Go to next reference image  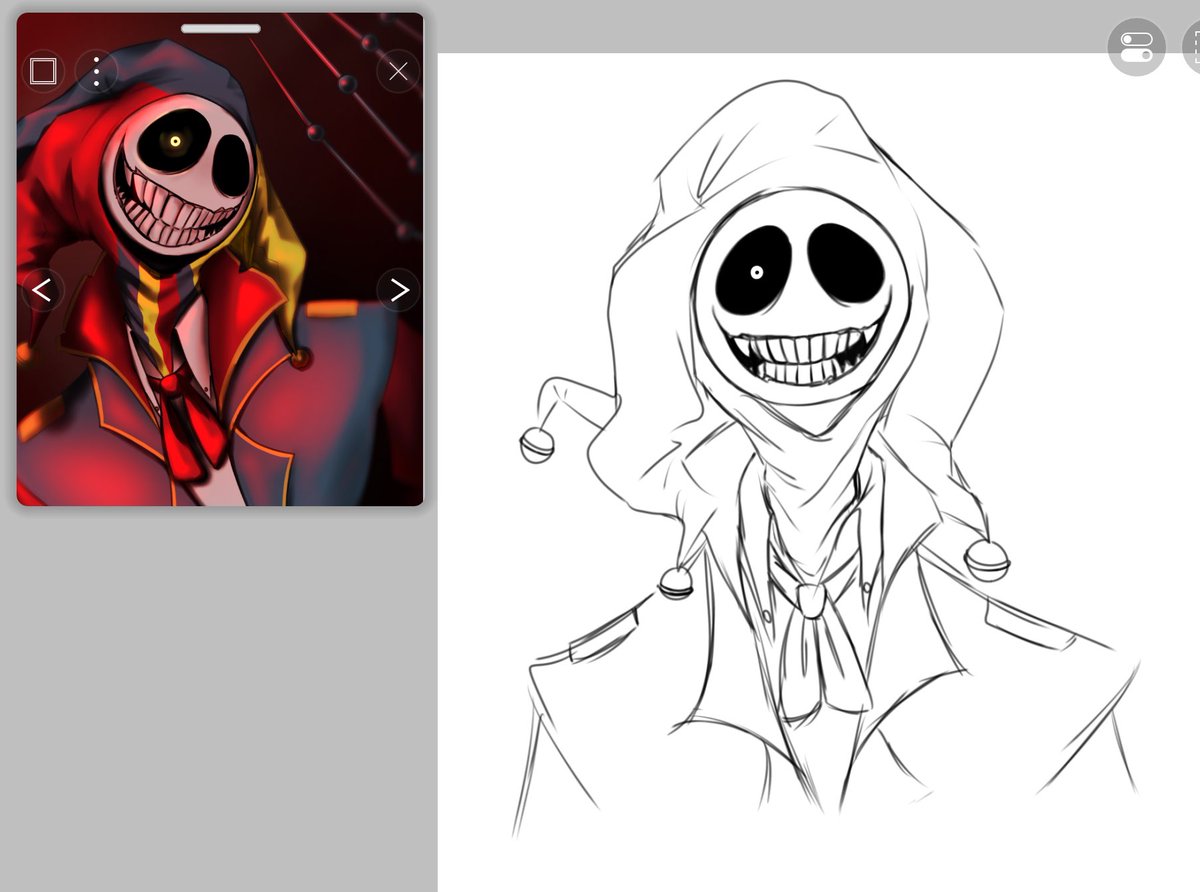click(x=398, y=290)
